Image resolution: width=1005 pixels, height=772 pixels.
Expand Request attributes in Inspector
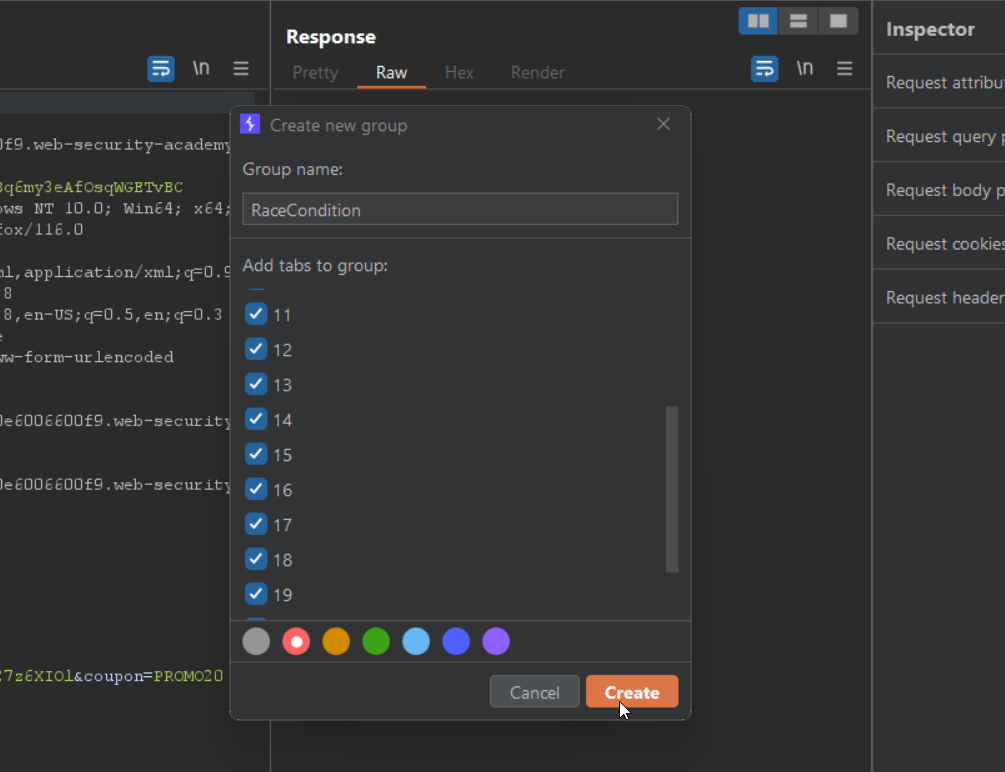(944, 83)
